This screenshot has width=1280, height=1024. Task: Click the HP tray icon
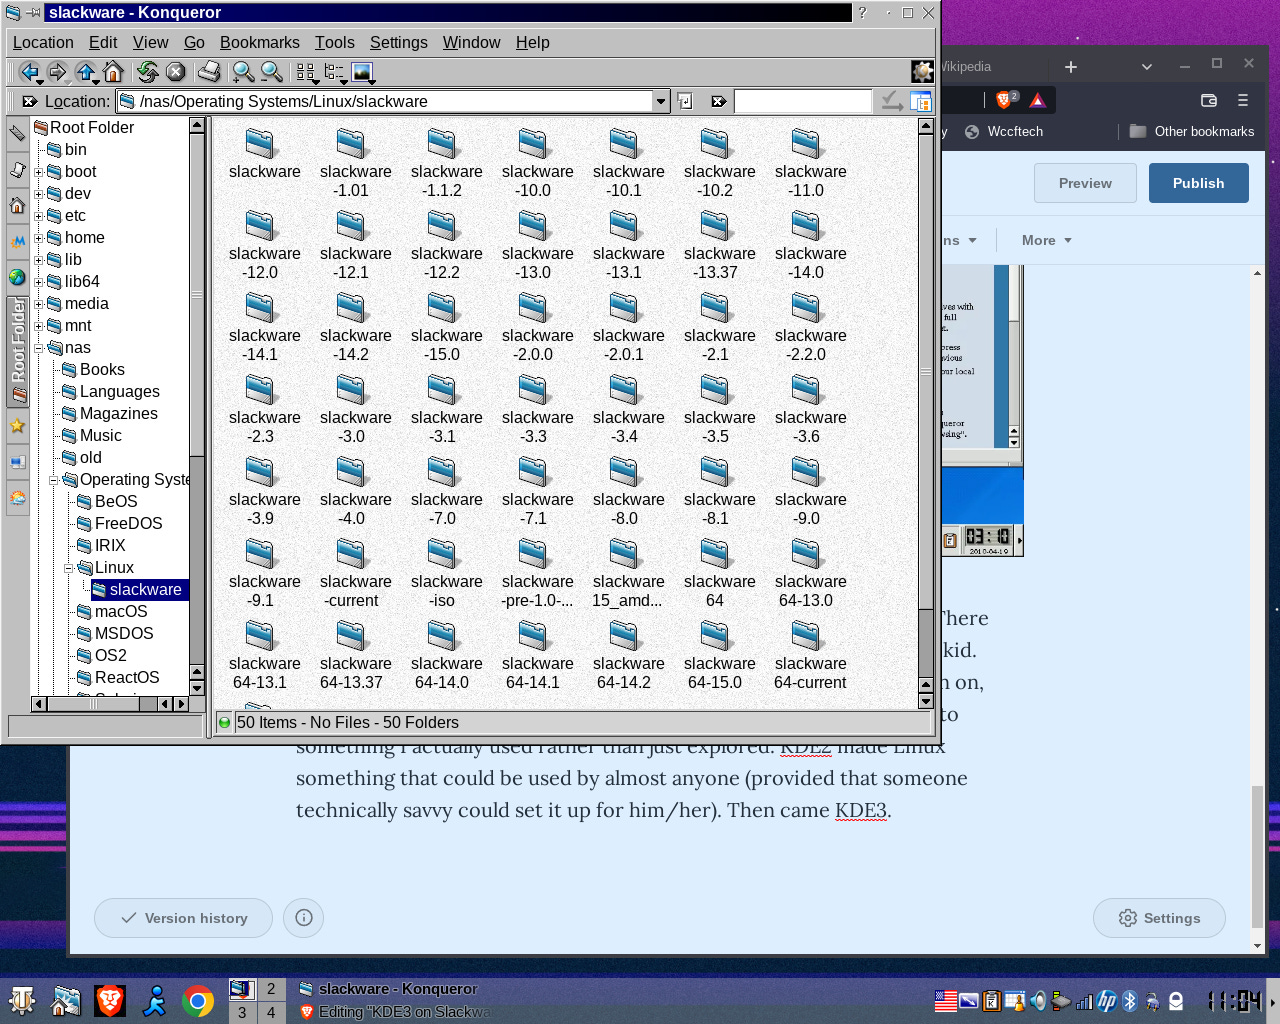point(1107,1001)
